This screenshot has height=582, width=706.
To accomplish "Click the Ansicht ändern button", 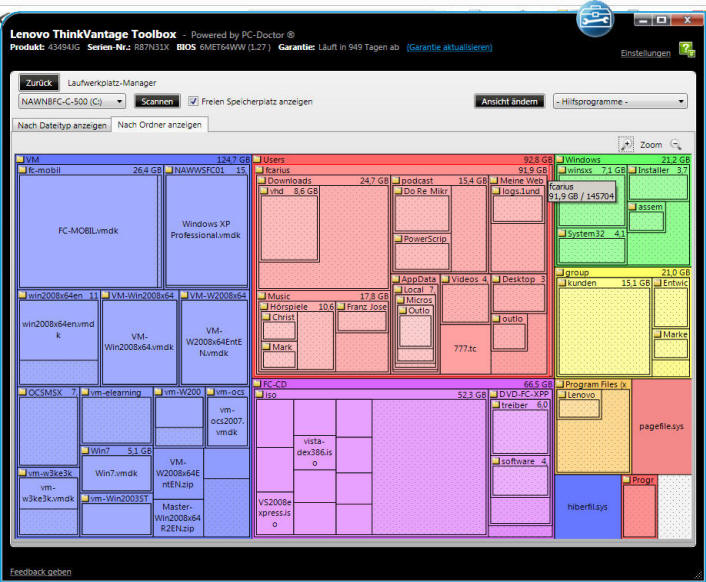I will click(509, 101).
